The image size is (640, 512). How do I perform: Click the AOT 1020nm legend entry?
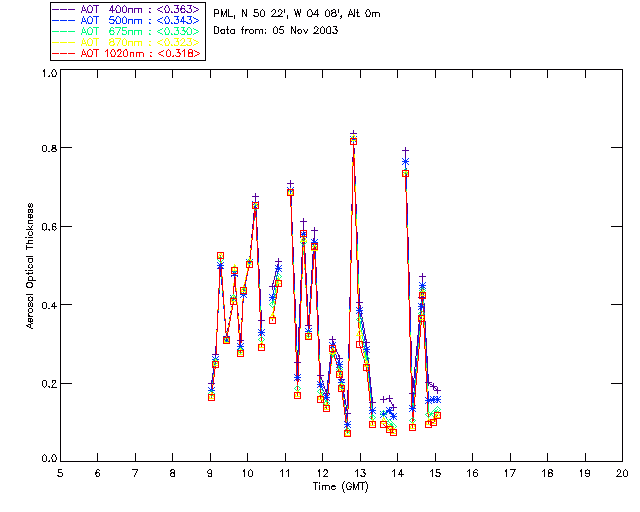127,53
